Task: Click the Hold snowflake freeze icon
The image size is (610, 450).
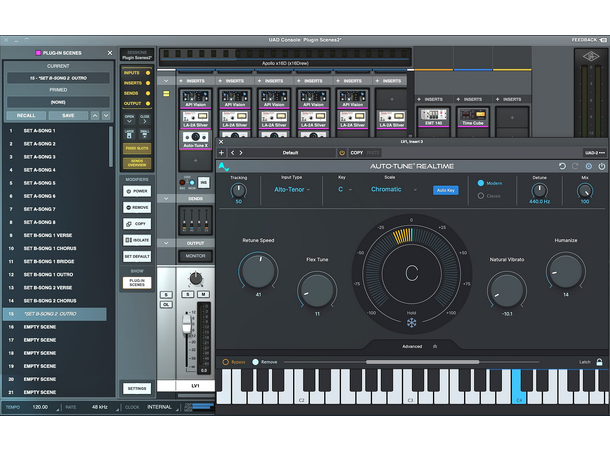Action: click(411, 322)
